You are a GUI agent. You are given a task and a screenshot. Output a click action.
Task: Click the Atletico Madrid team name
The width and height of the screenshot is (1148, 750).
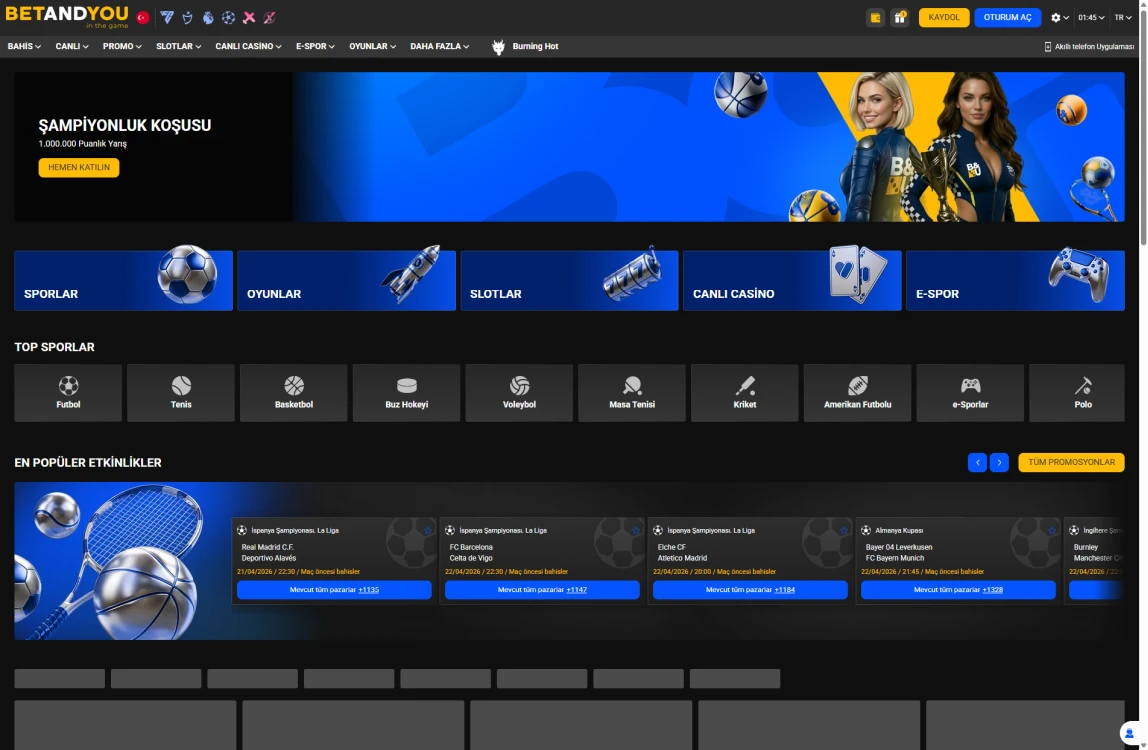click(682, 558)
